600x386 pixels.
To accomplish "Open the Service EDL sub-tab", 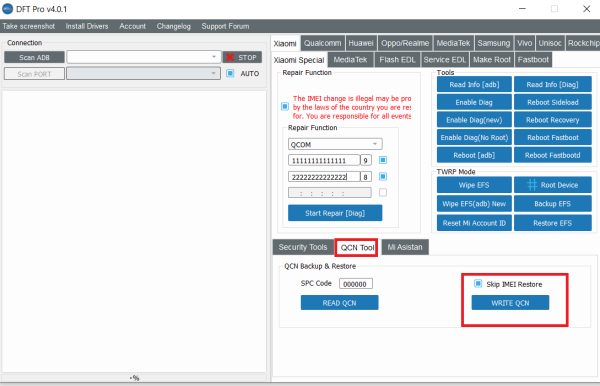I will 445,60.
